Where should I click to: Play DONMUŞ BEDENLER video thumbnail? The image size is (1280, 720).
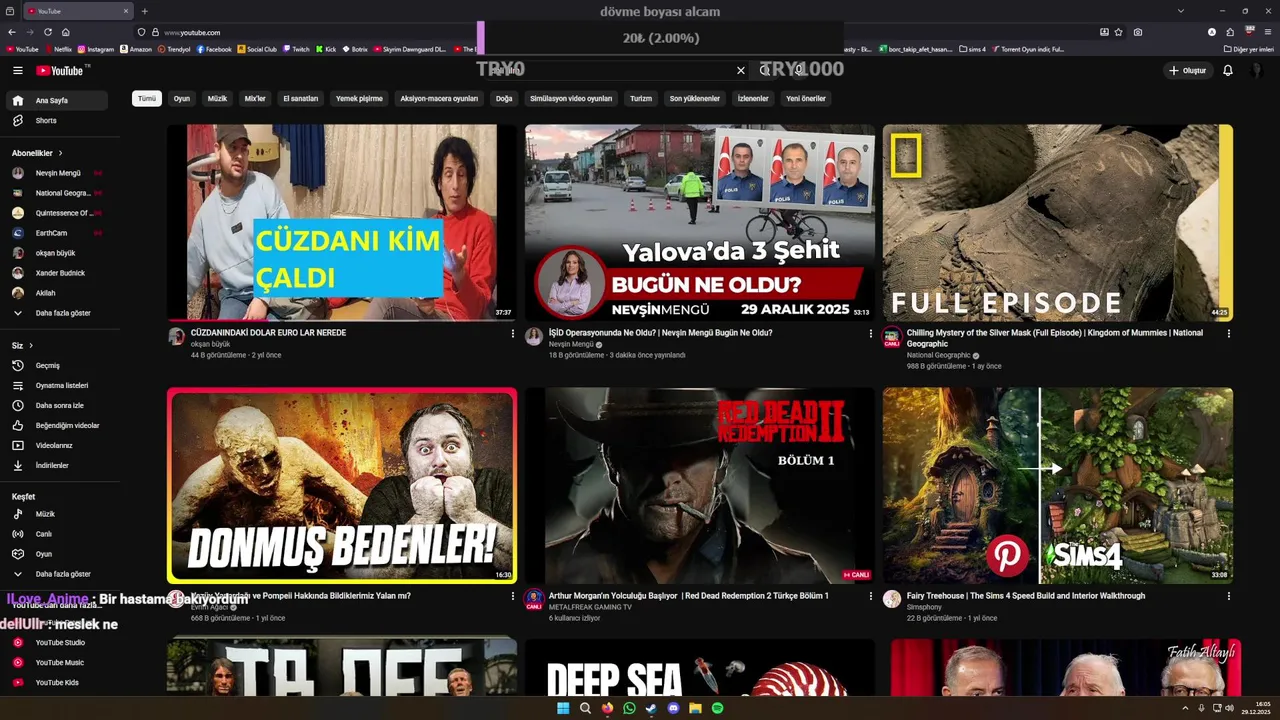pos(342,486)
